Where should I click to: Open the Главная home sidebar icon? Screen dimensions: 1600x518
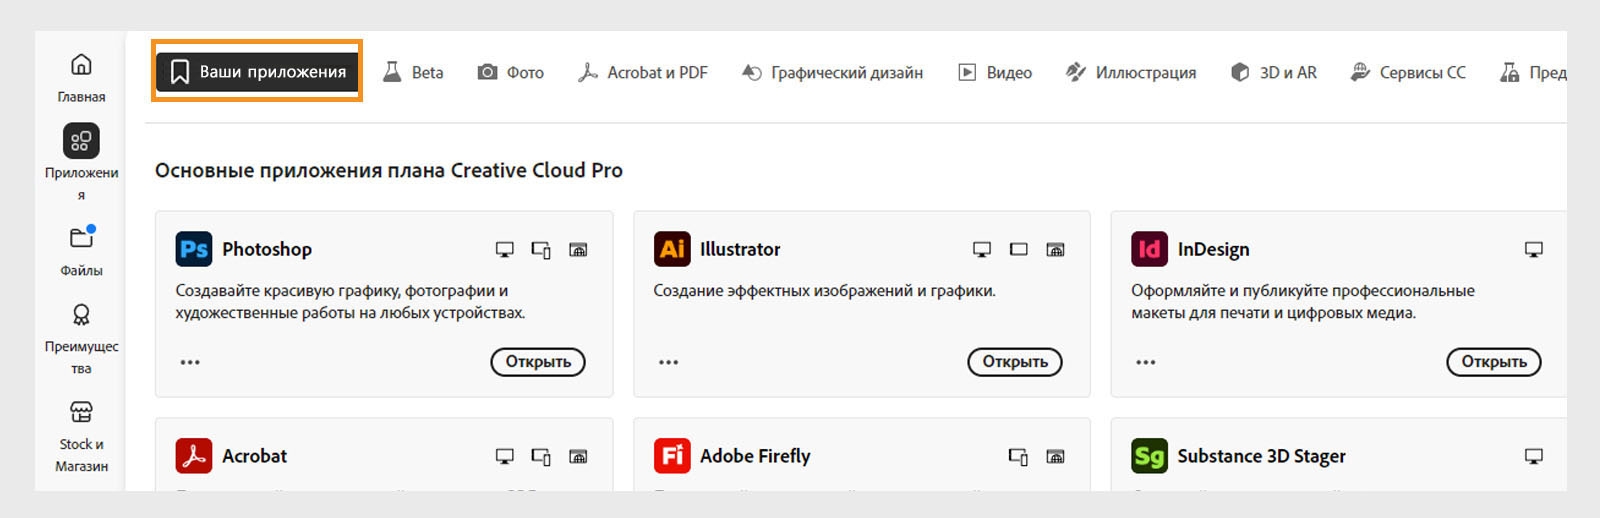pyautogui.click(x=81, y=65)
